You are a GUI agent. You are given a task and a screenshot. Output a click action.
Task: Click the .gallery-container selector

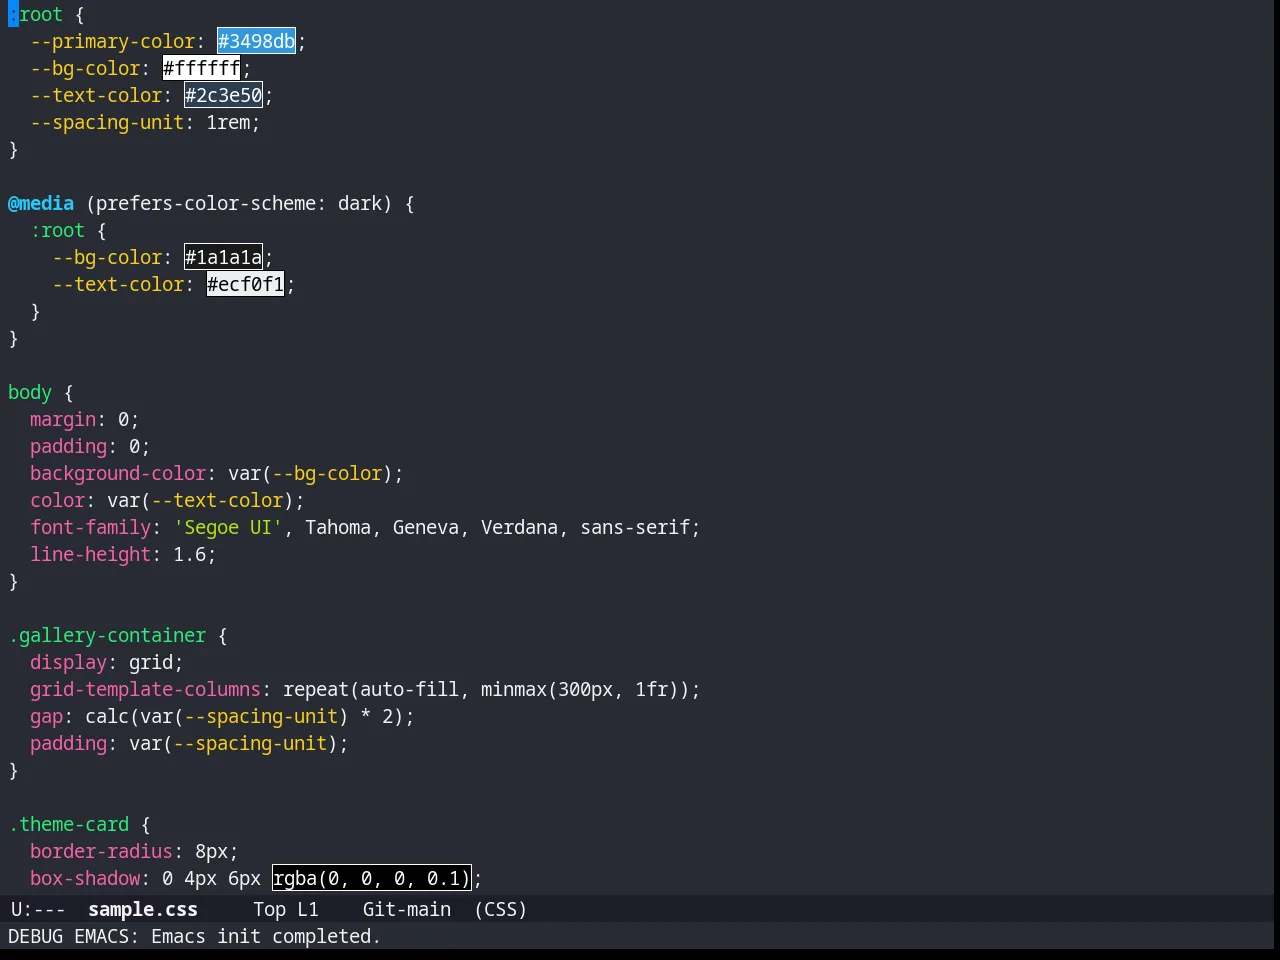pos(107,635)
